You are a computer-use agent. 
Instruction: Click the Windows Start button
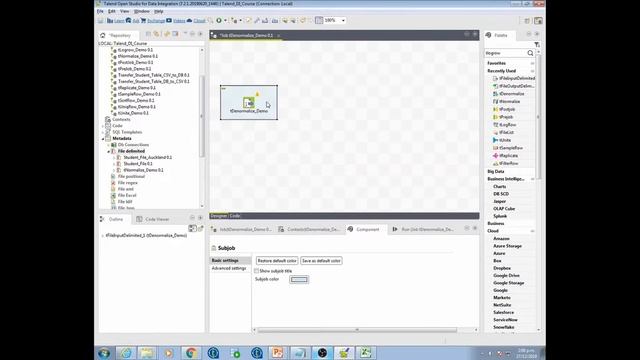(104, 353)
